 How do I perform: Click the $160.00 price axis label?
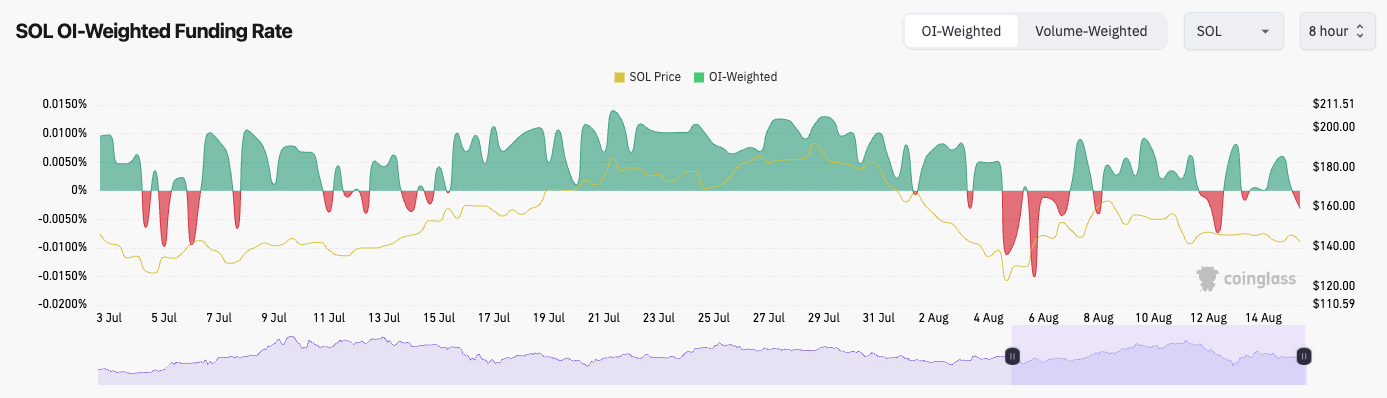coord(1335,206)
